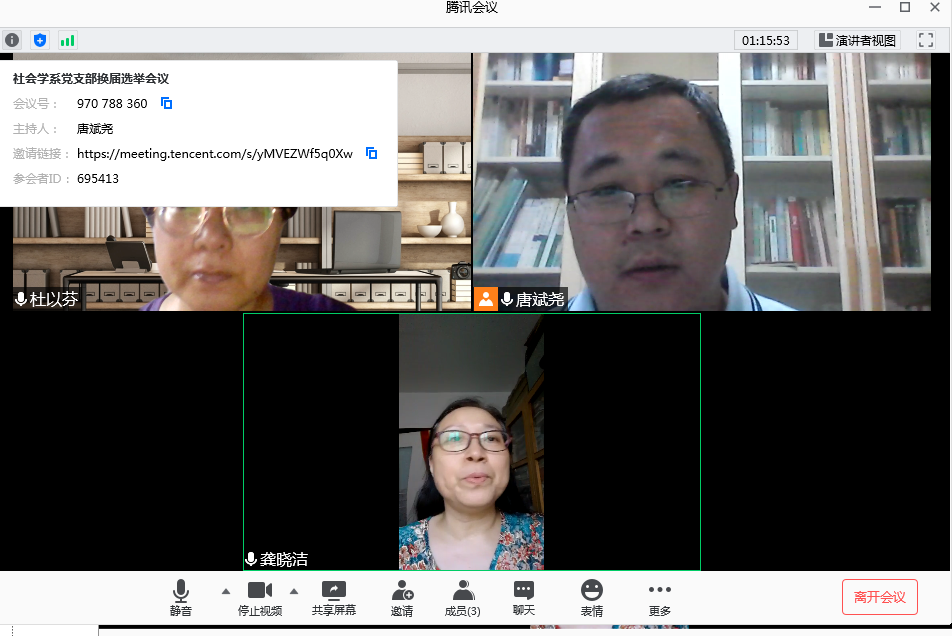Click the blue security shield icon
The width and height of the screenshot is (952, 636).
(x=40, y=40)
